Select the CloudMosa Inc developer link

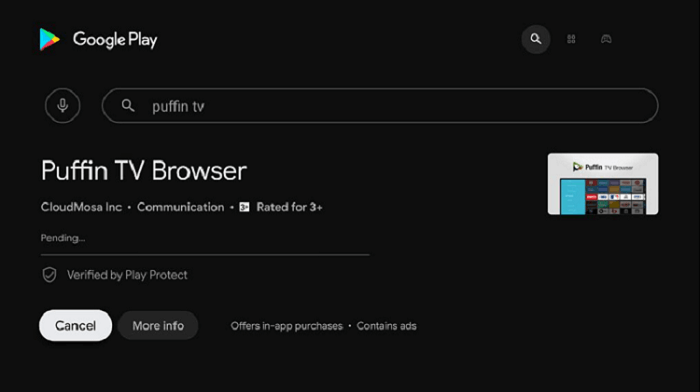[81, 207]
